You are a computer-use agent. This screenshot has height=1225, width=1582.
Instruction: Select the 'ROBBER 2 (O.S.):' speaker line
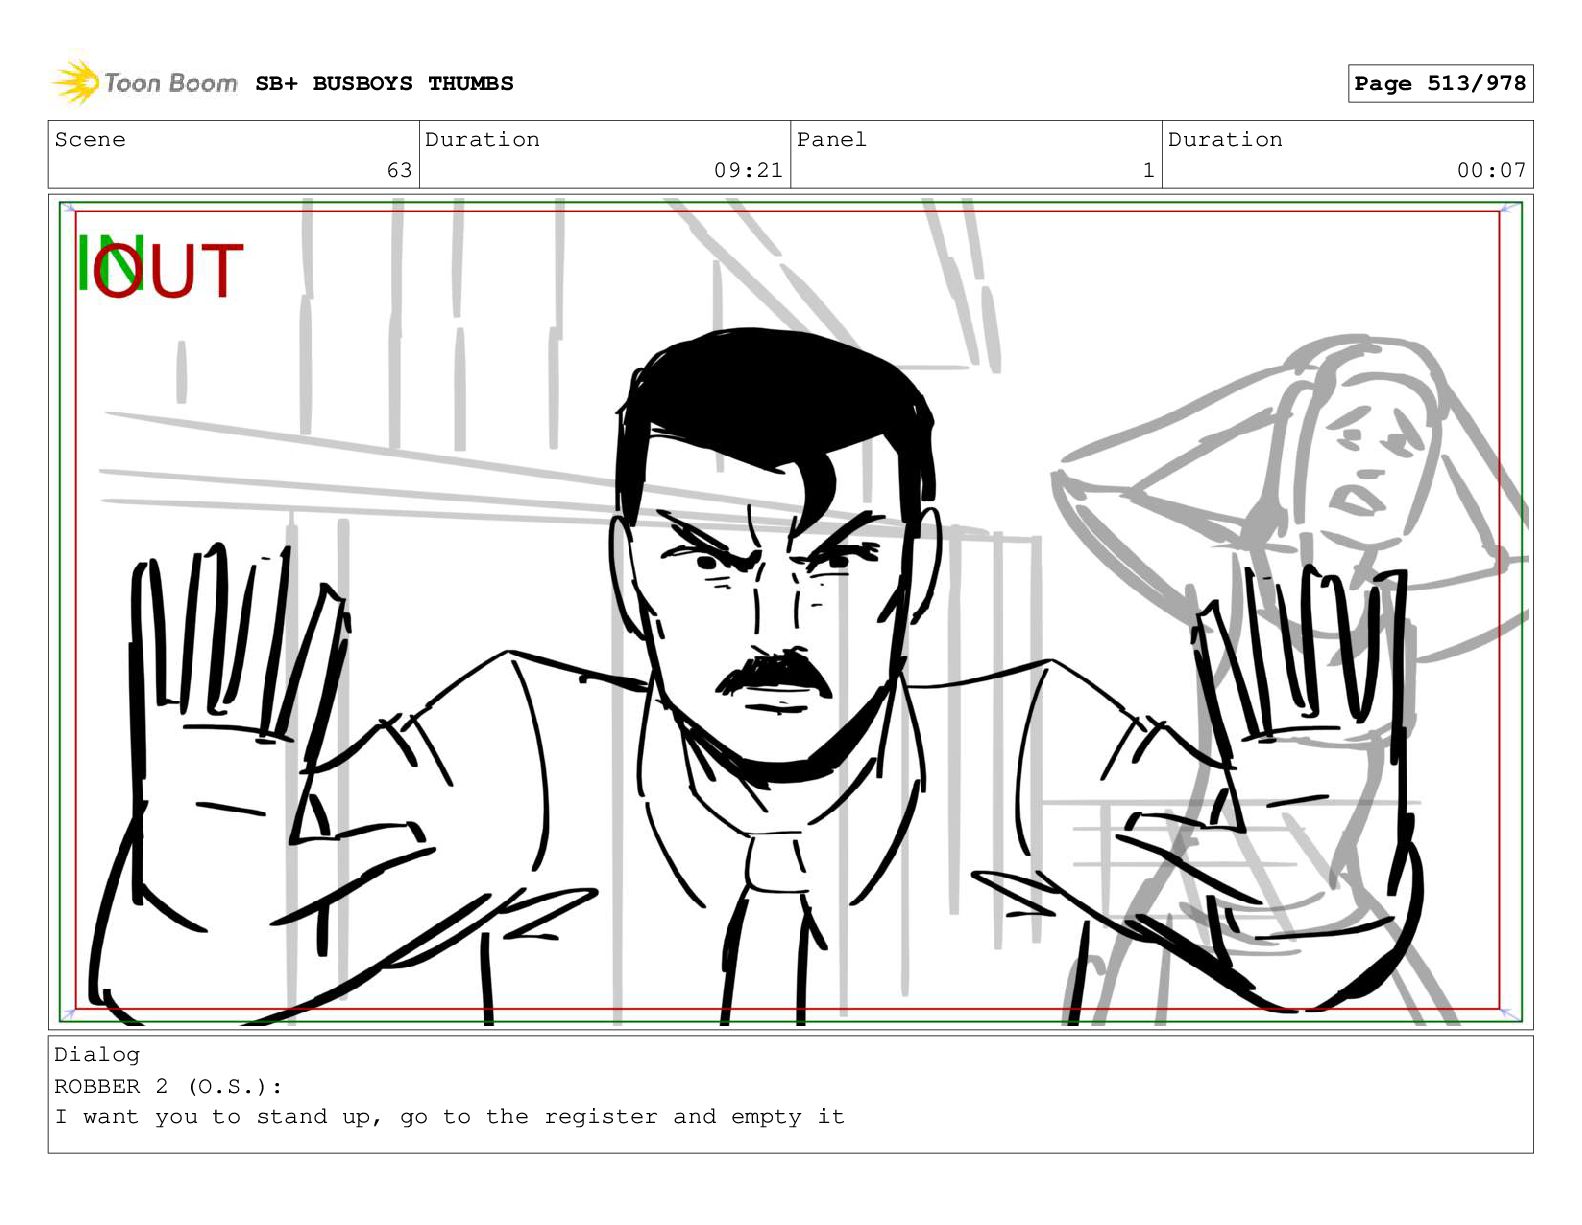pyautogui.click(x=168, y=1087)
